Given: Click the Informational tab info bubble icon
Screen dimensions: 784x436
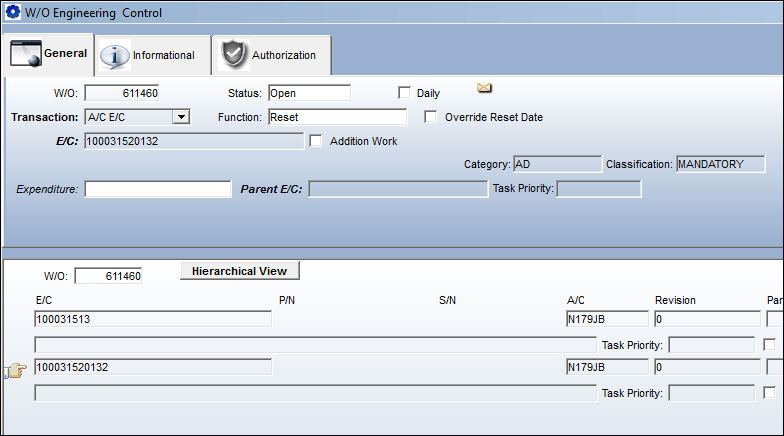Looking at the screenshot, I should [x=114, y=56].
